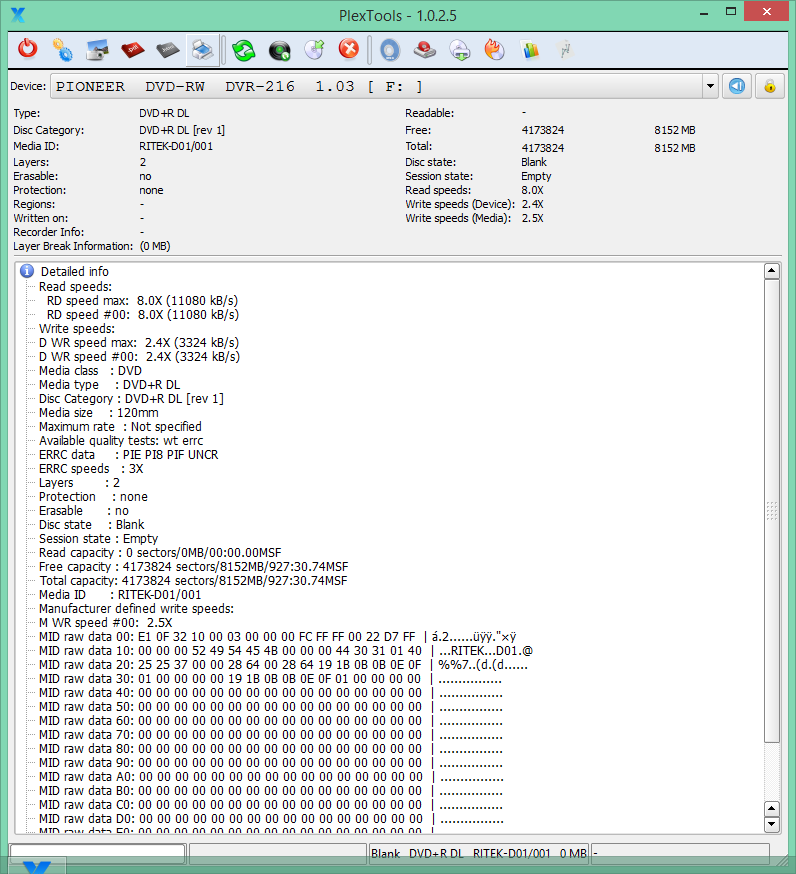Click the 'RITEK-D01/001' Media ID value in summary
Image resolution: width=796 pixels, height=874 pixels.
(176, 146)
